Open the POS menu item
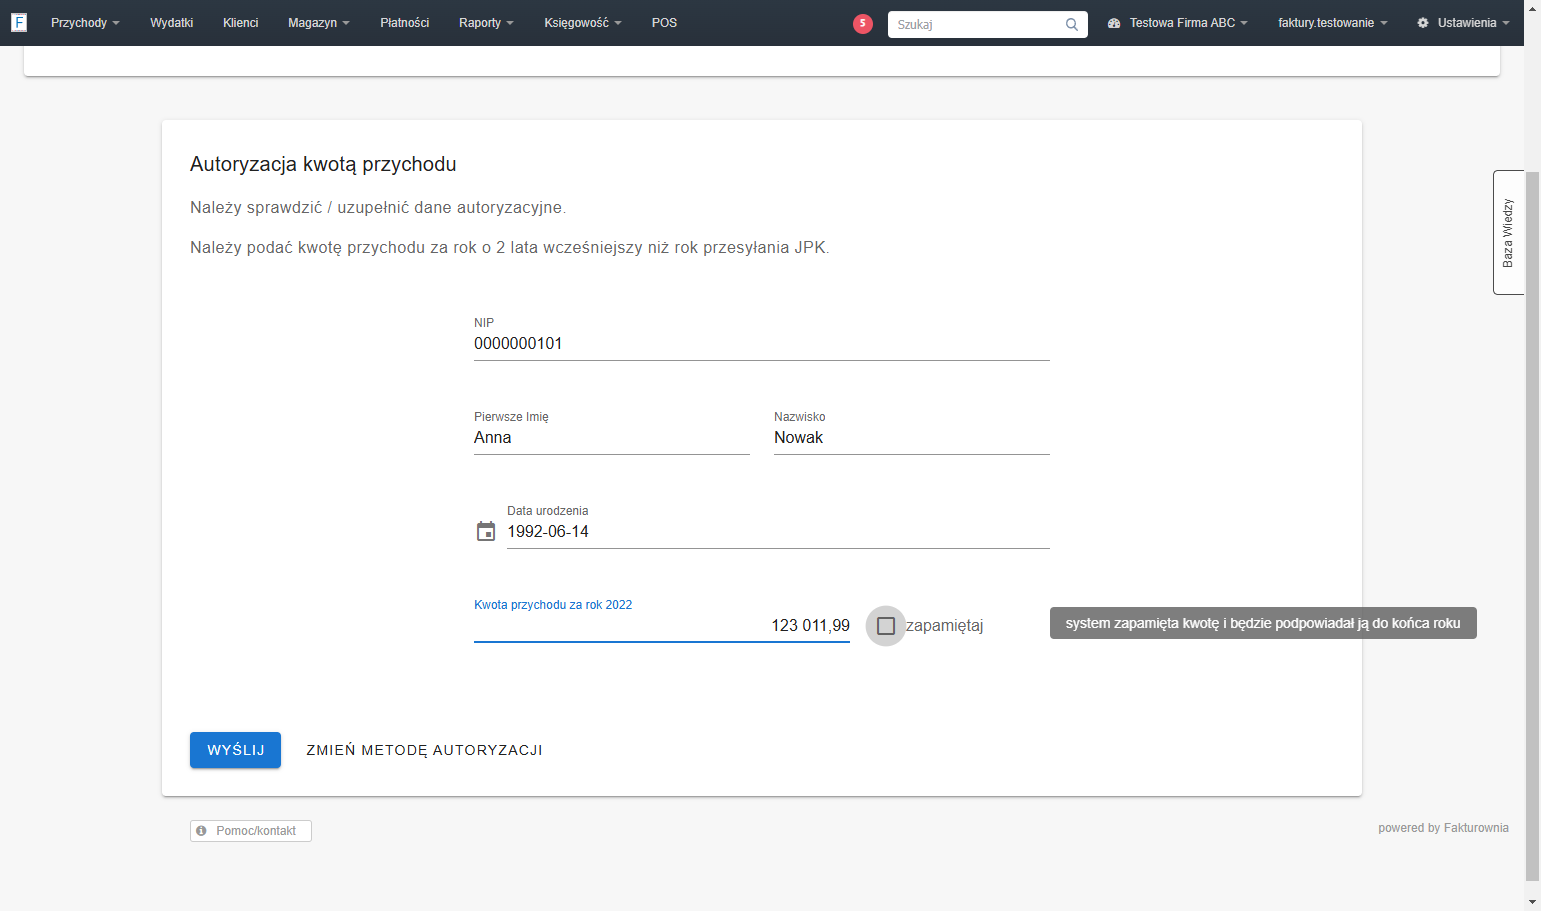Viewport: 1541px width, 911px height. coord(664,23)
